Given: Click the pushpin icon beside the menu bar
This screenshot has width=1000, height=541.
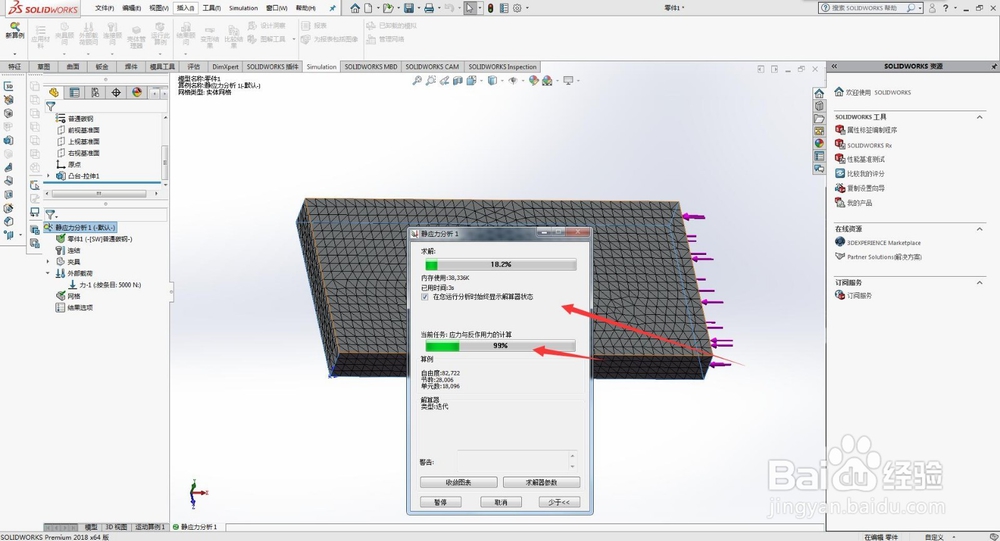Looking at the screenshot, I should click(x=332, y=8).
